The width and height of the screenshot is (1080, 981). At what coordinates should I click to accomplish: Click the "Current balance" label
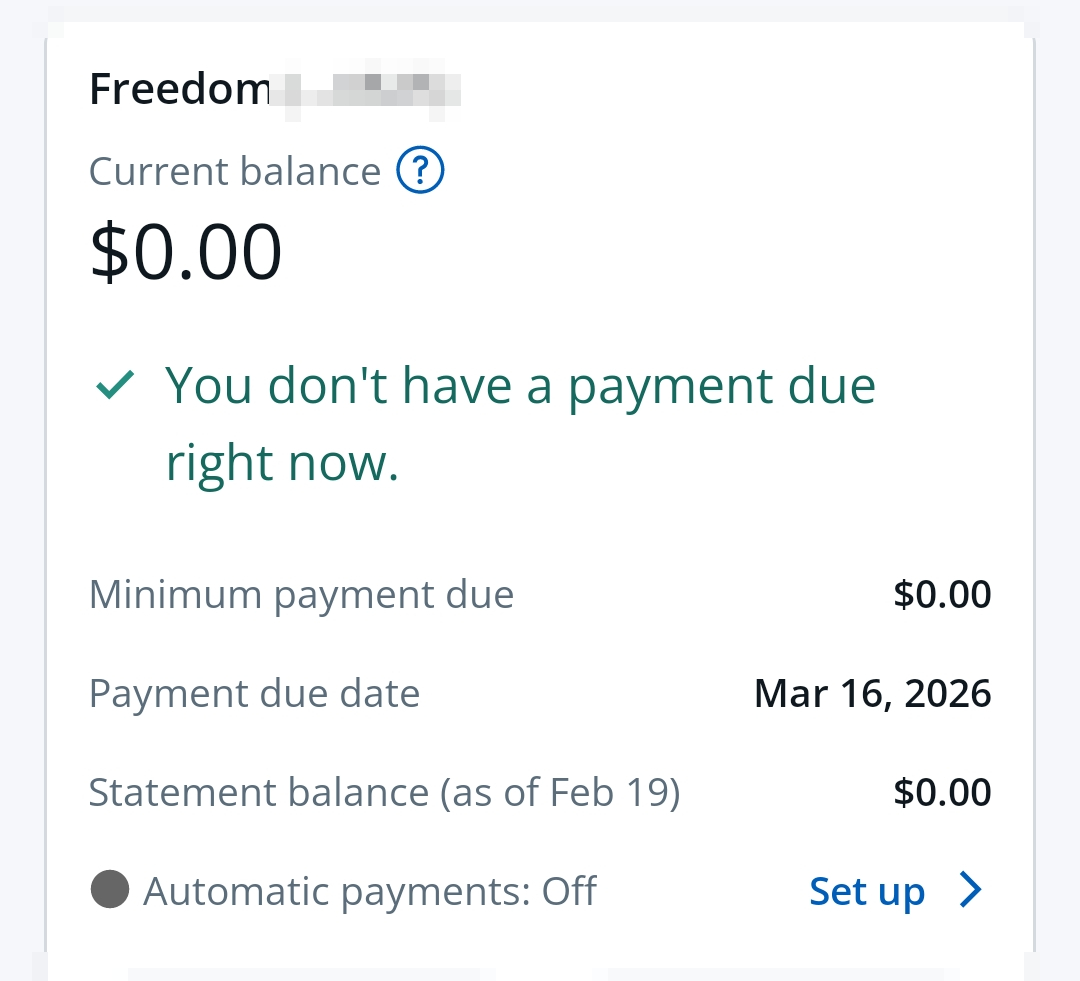235,171
